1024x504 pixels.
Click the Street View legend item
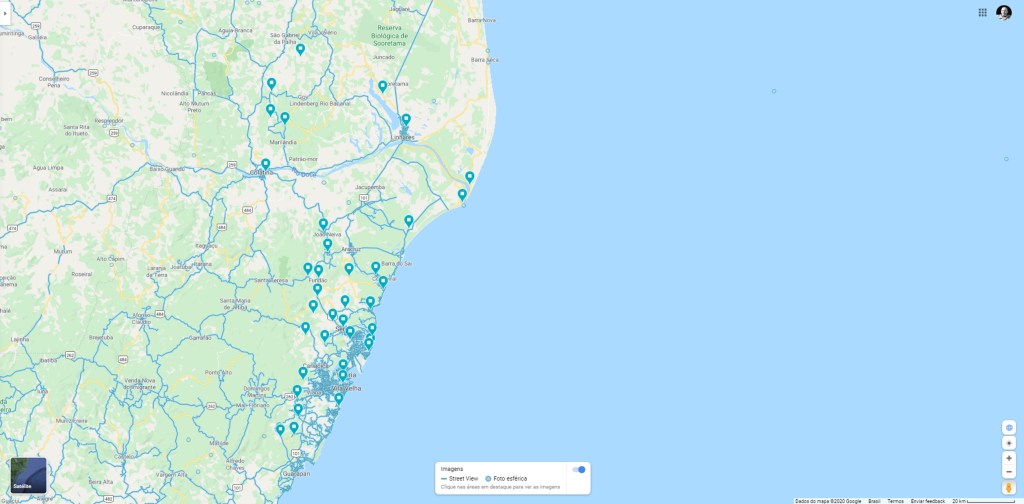coord(462,479)
